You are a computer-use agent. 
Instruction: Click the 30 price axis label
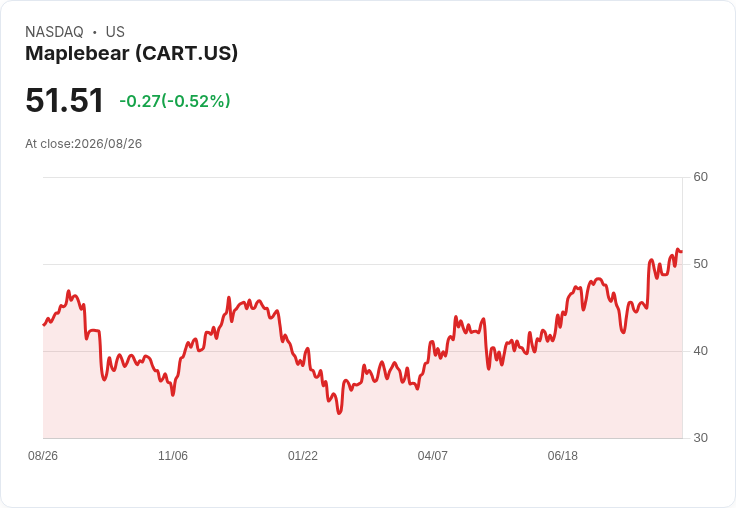(x=700, y=438)
